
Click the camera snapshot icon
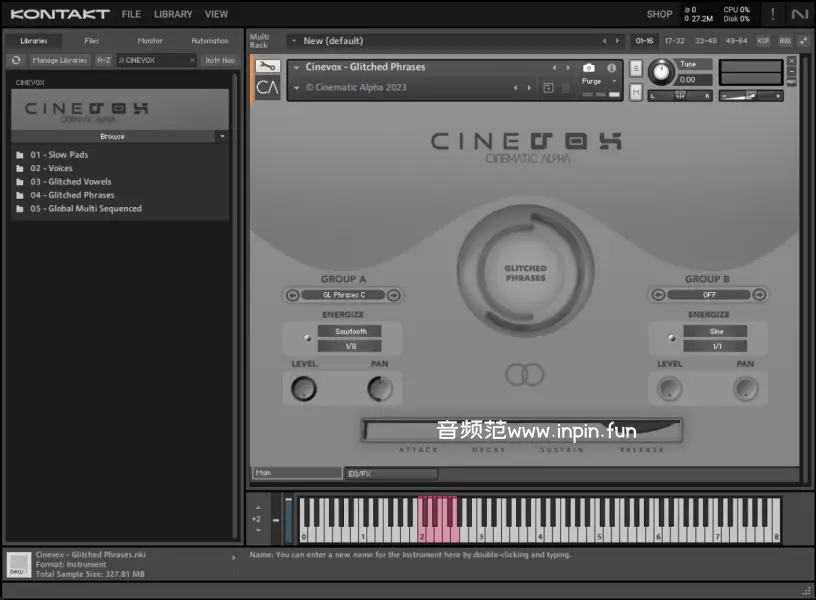(589, 68)
